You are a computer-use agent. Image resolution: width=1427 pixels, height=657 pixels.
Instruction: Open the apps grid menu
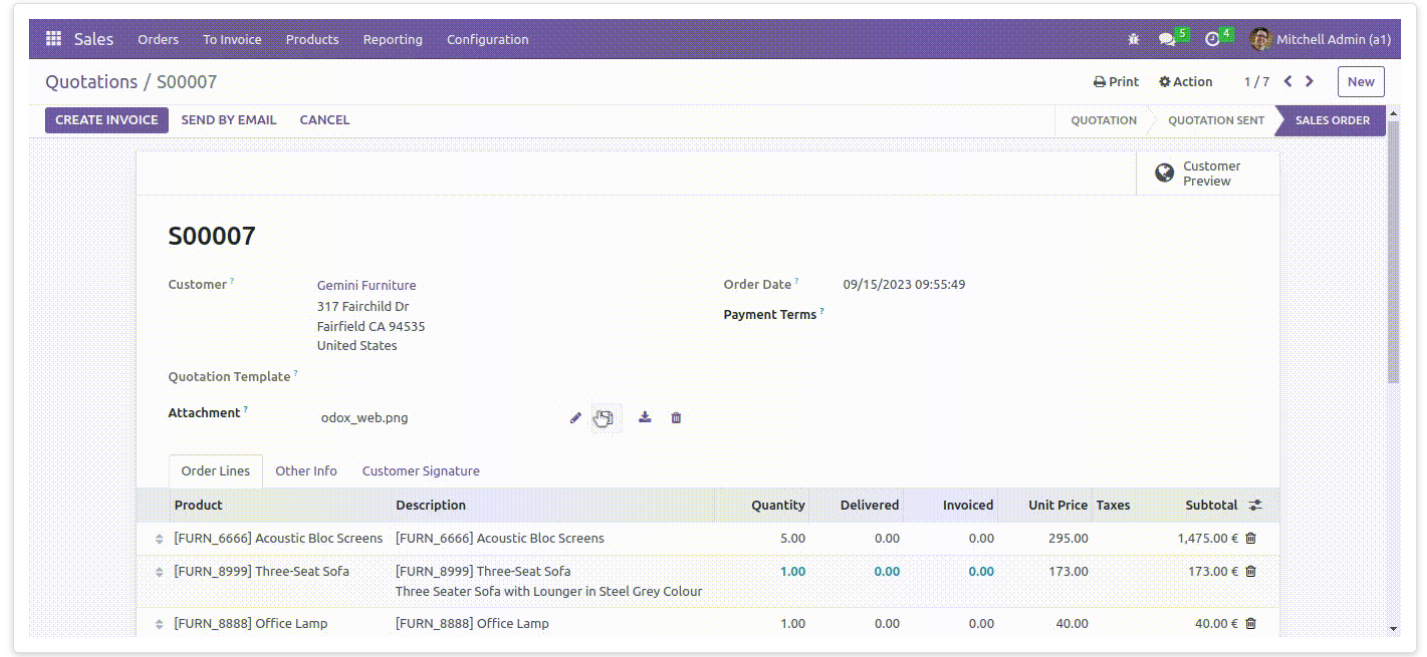(x=53, y=38)
